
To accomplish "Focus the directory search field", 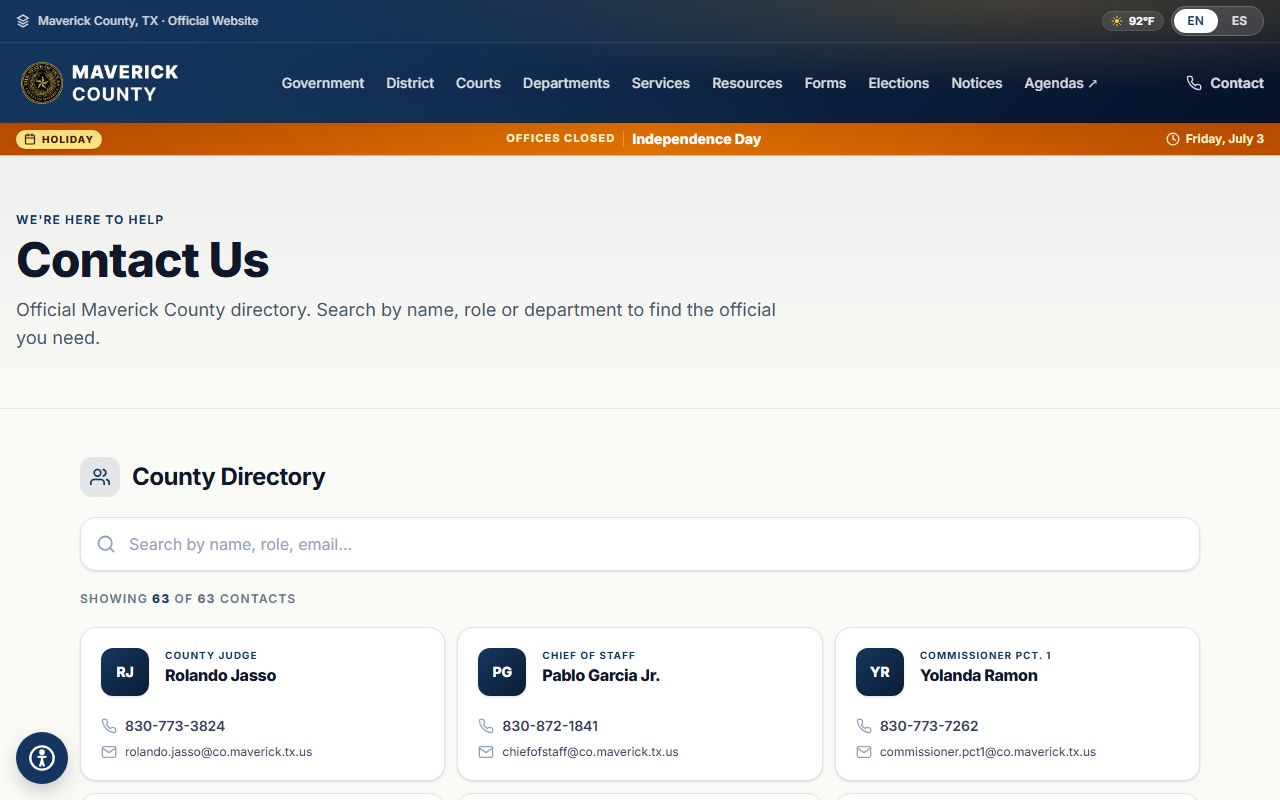I will click(x=640, y=544).
